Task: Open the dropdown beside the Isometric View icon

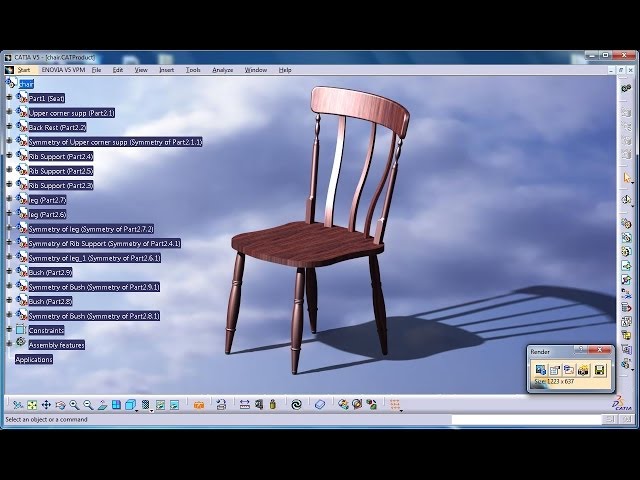Action: click(137, 410)
